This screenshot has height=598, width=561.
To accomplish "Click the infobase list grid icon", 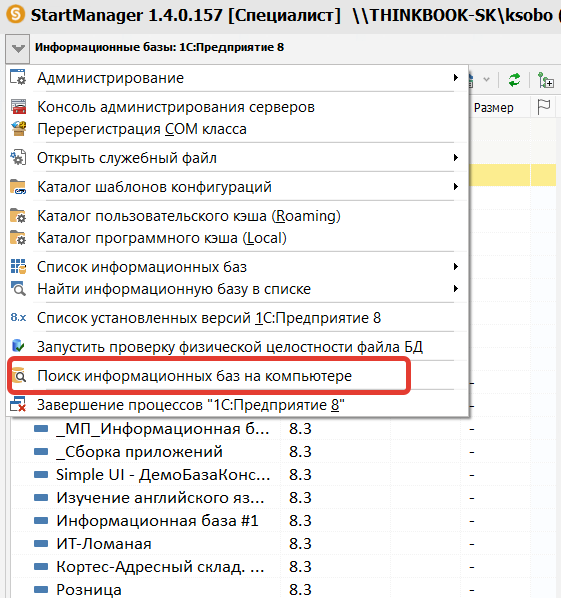I will point(18,267).
